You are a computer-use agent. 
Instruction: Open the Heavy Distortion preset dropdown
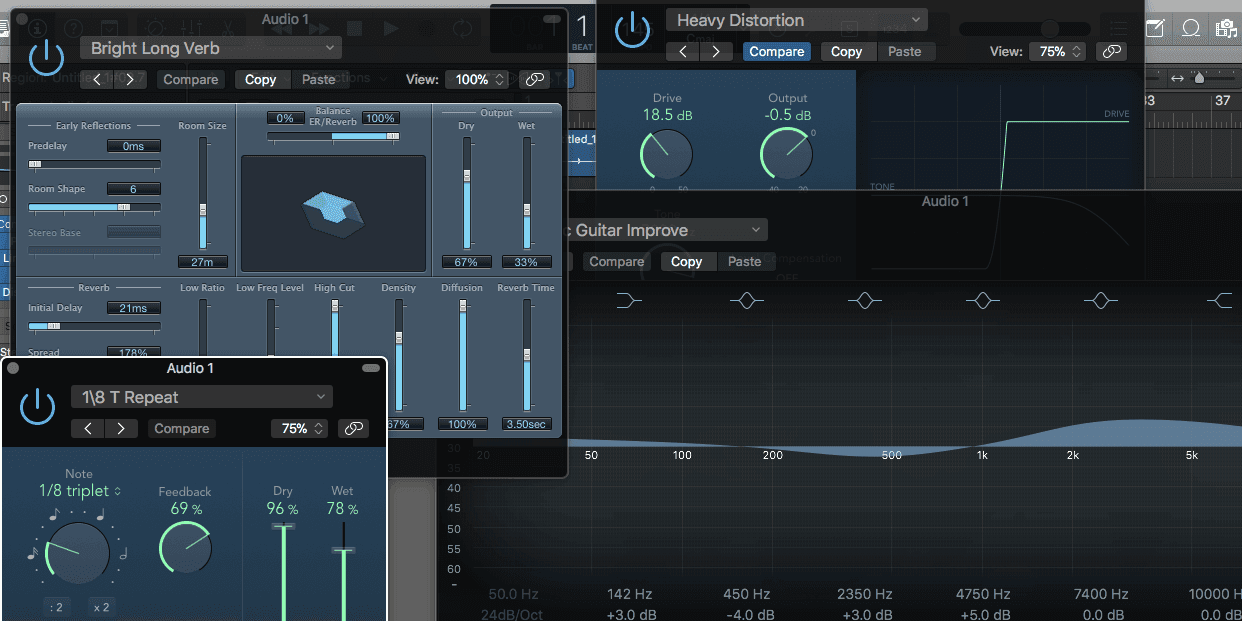point(796,19)
